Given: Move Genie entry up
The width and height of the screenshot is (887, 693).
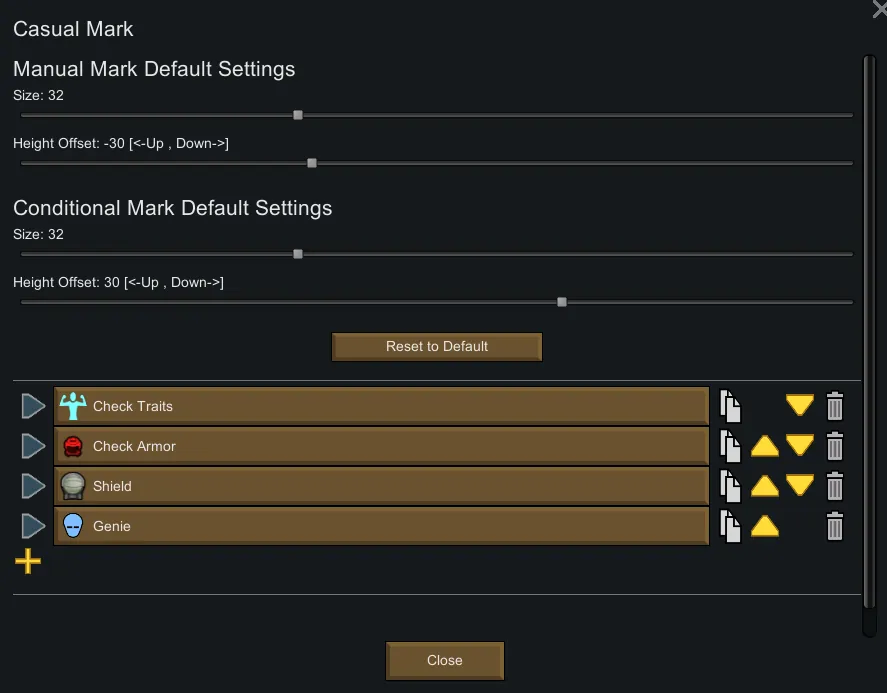Looking at the screenshot, I should (x=765, y=526).
